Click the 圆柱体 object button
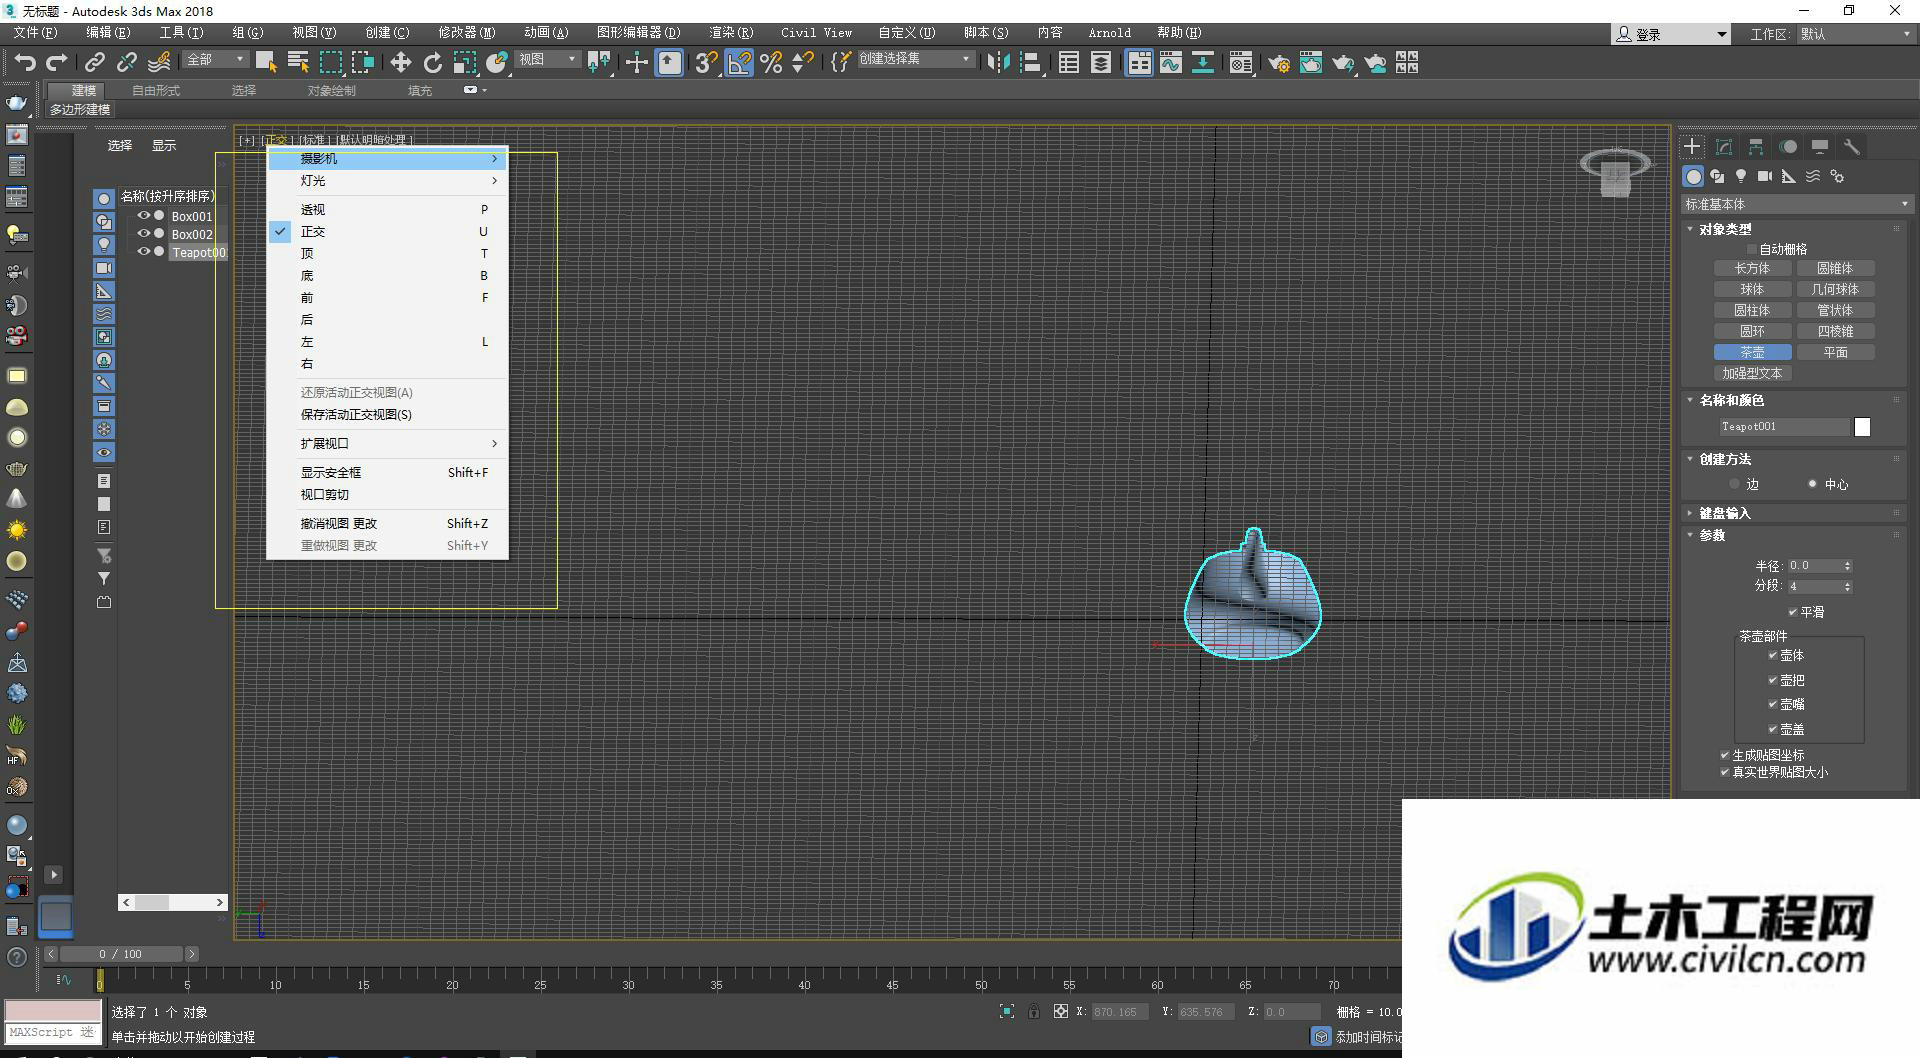The image size is (1920, 1058). [1752, 310]
